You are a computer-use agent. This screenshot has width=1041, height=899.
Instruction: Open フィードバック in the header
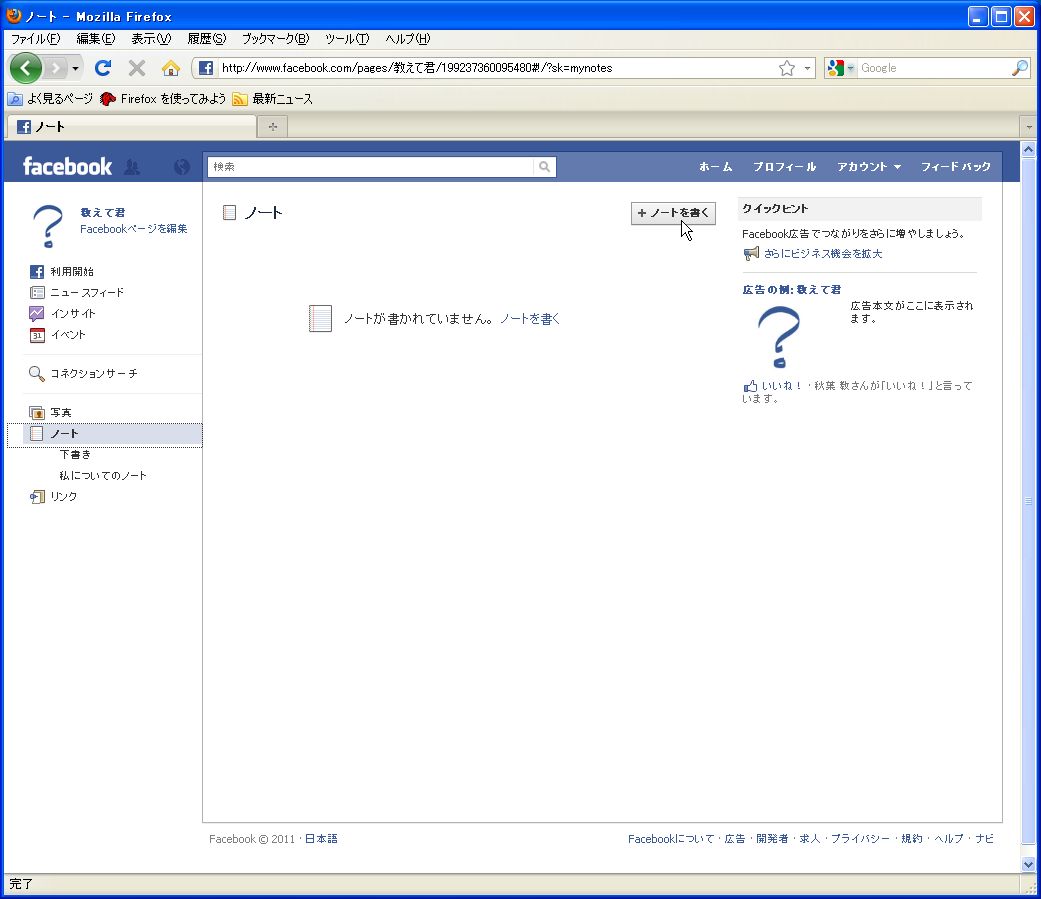coord(955,167)
